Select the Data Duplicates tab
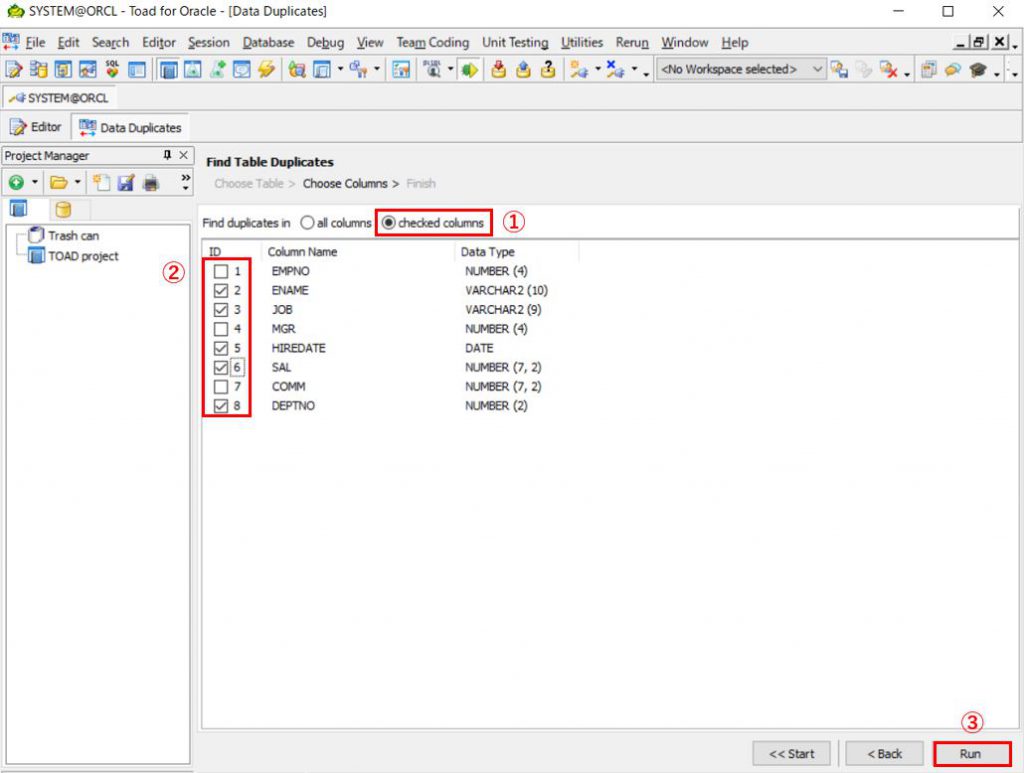The image size is (1024, 773). pos(130,127)
